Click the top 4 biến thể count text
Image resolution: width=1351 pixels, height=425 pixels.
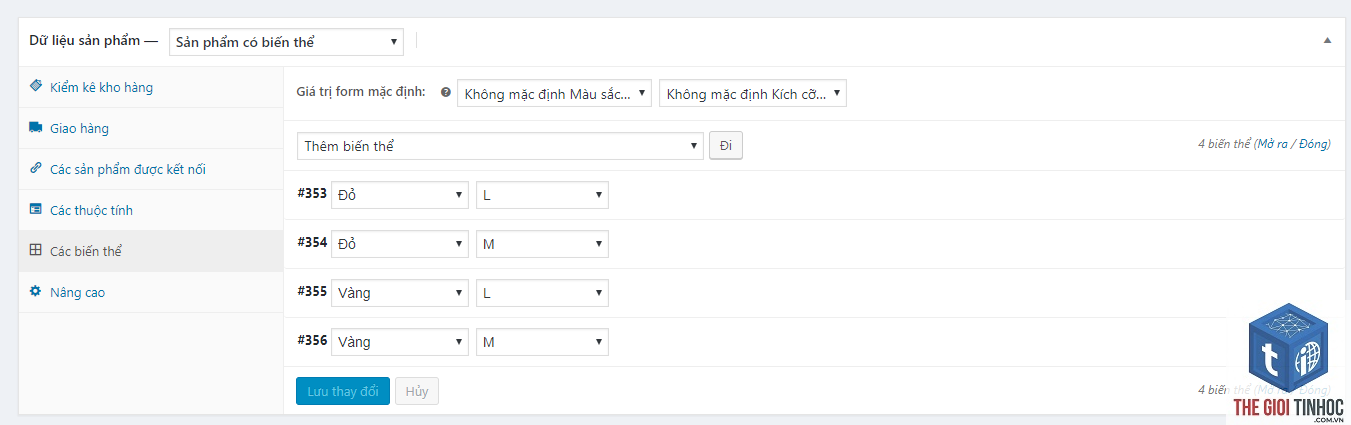point(1224,144)
